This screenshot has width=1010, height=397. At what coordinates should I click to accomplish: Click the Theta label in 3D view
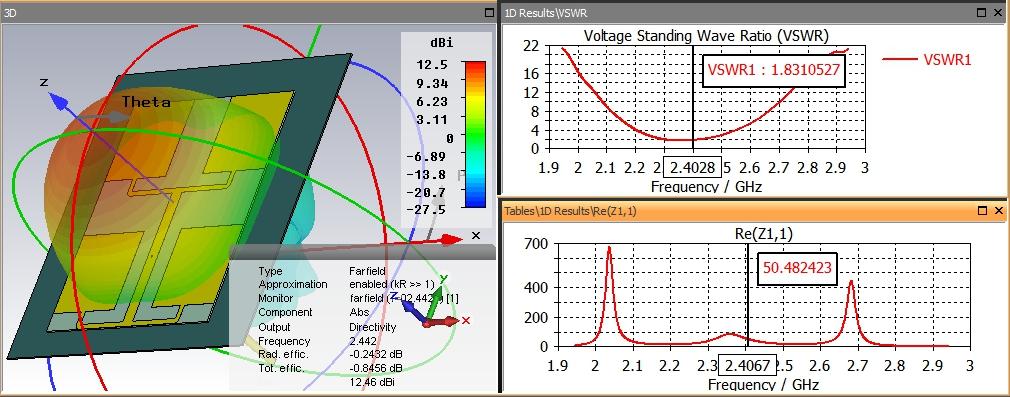[x=146, y=102]
